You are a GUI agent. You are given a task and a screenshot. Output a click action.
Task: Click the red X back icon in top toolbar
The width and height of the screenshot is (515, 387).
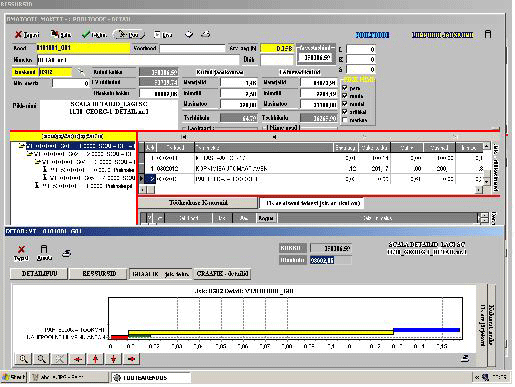(x=19, y=34)
